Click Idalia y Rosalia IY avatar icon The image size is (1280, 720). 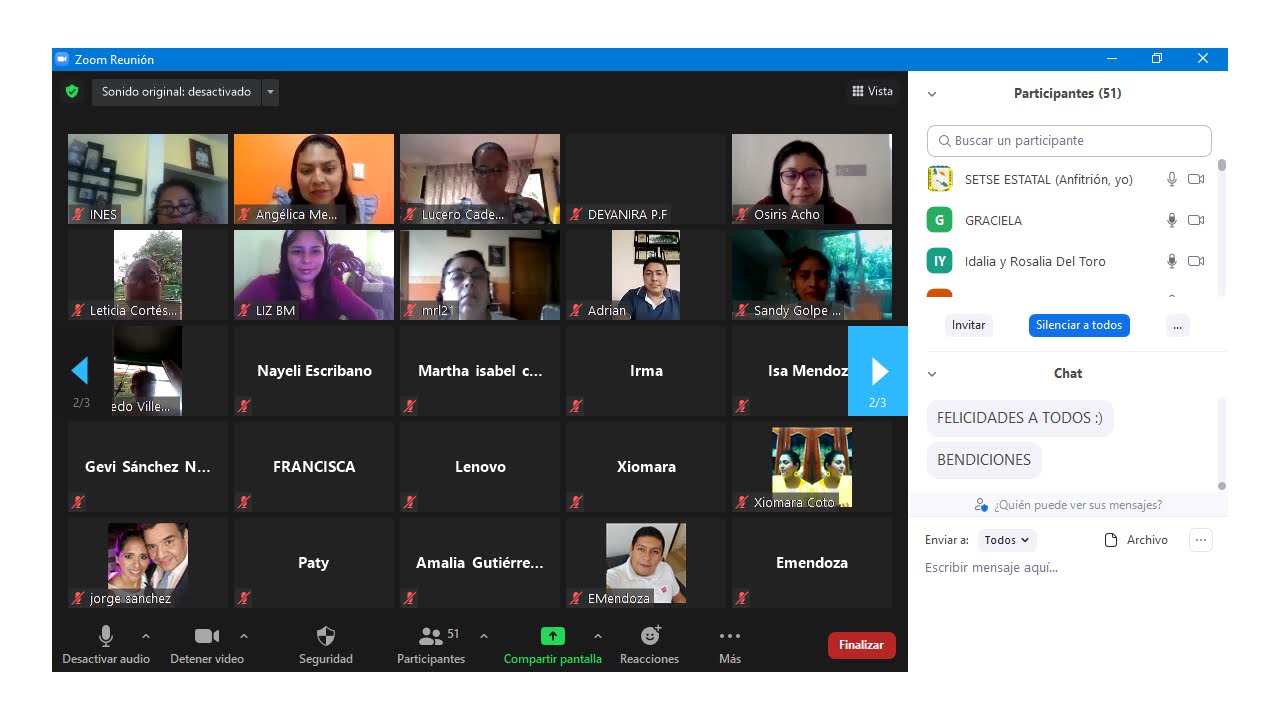coord(939,261)
